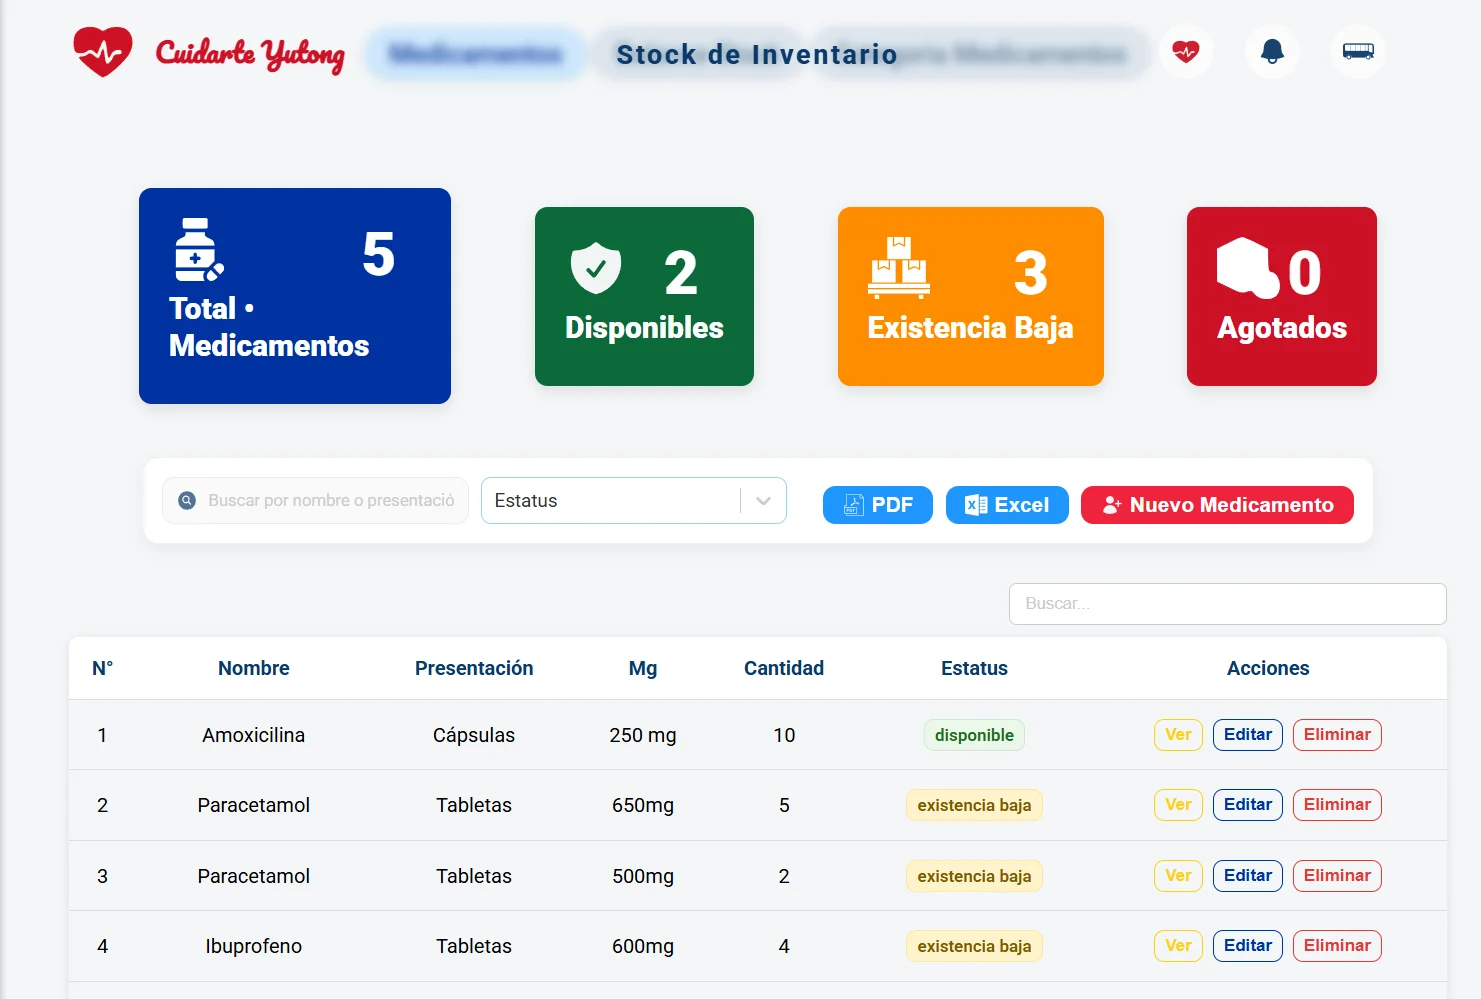
Task: Click the box icon on Agotados card
Action: [x=1248, y=268]
